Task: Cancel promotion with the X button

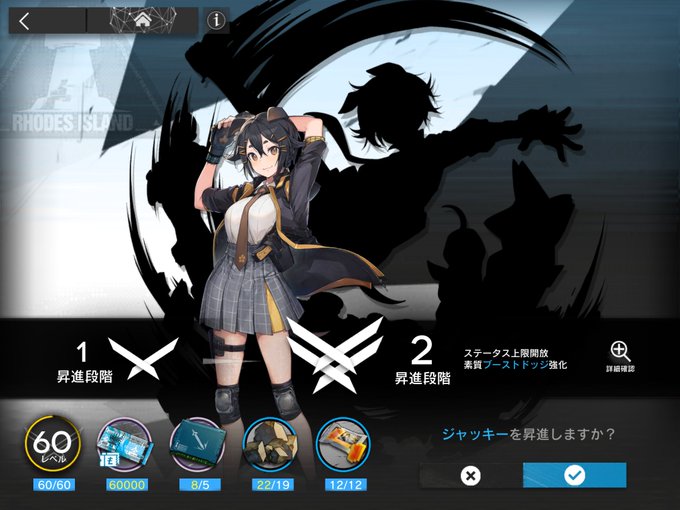Action: tap(471, 476)
